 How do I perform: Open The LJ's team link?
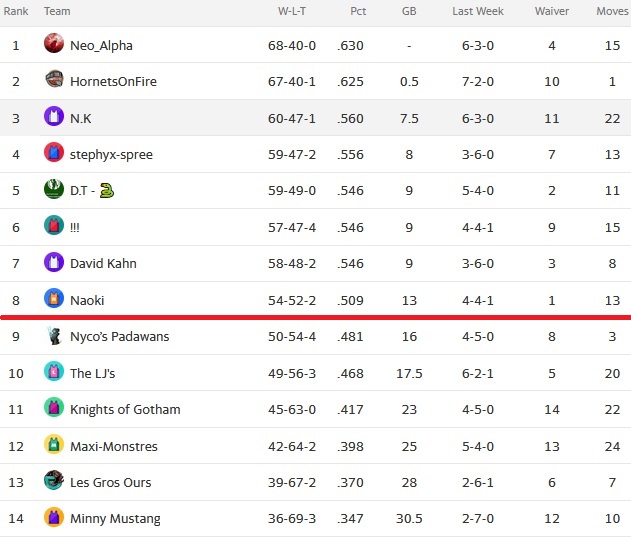pyautogui.click(x=93, y=373)
